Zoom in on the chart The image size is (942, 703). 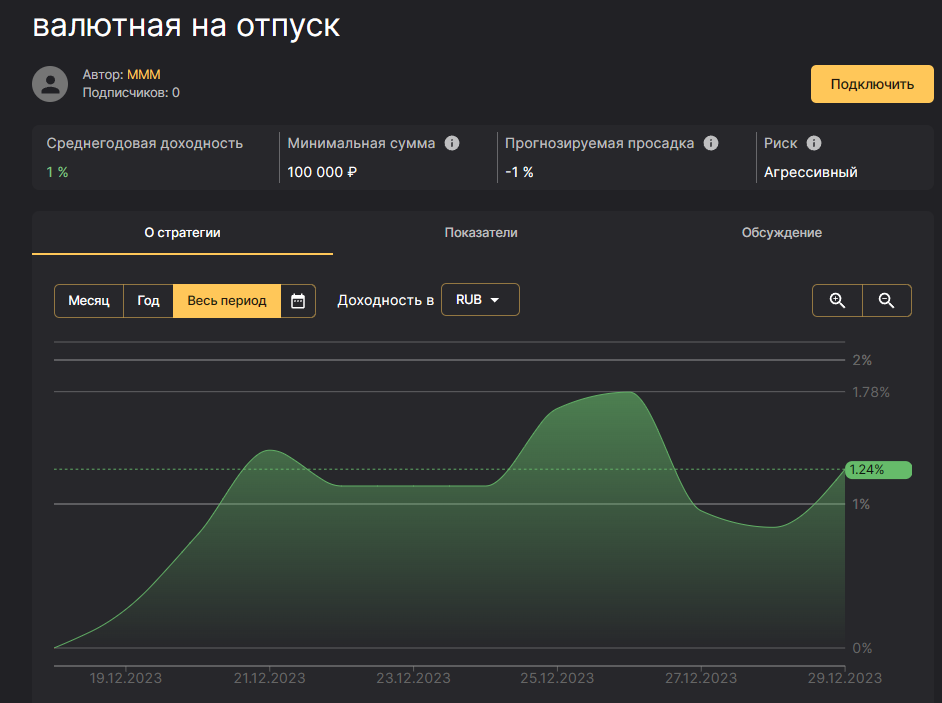[837, 300]
